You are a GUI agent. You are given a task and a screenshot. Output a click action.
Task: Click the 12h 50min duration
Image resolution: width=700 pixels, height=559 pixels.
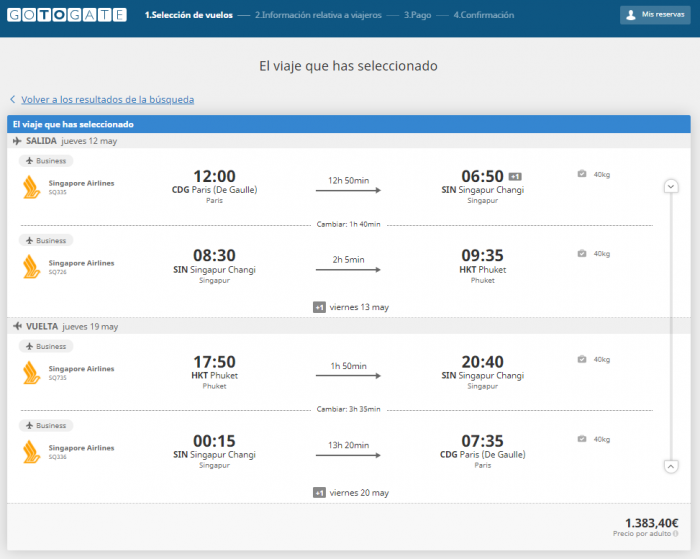click(349, 180)
